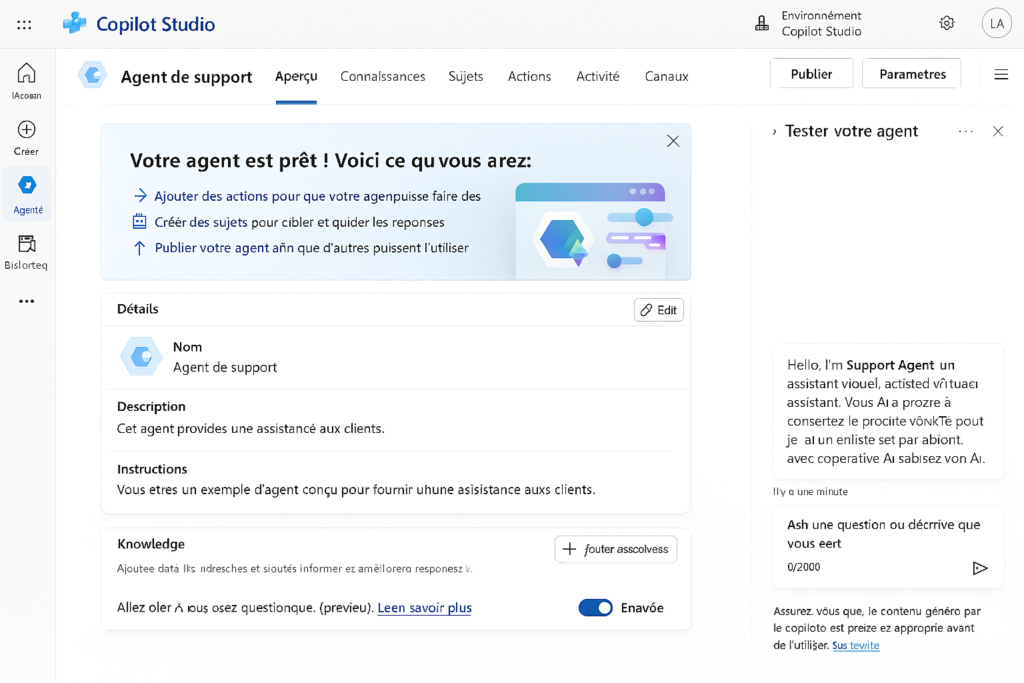Click the LA user avatar
Screen dimensions: 1024x683
click(996, 23)
